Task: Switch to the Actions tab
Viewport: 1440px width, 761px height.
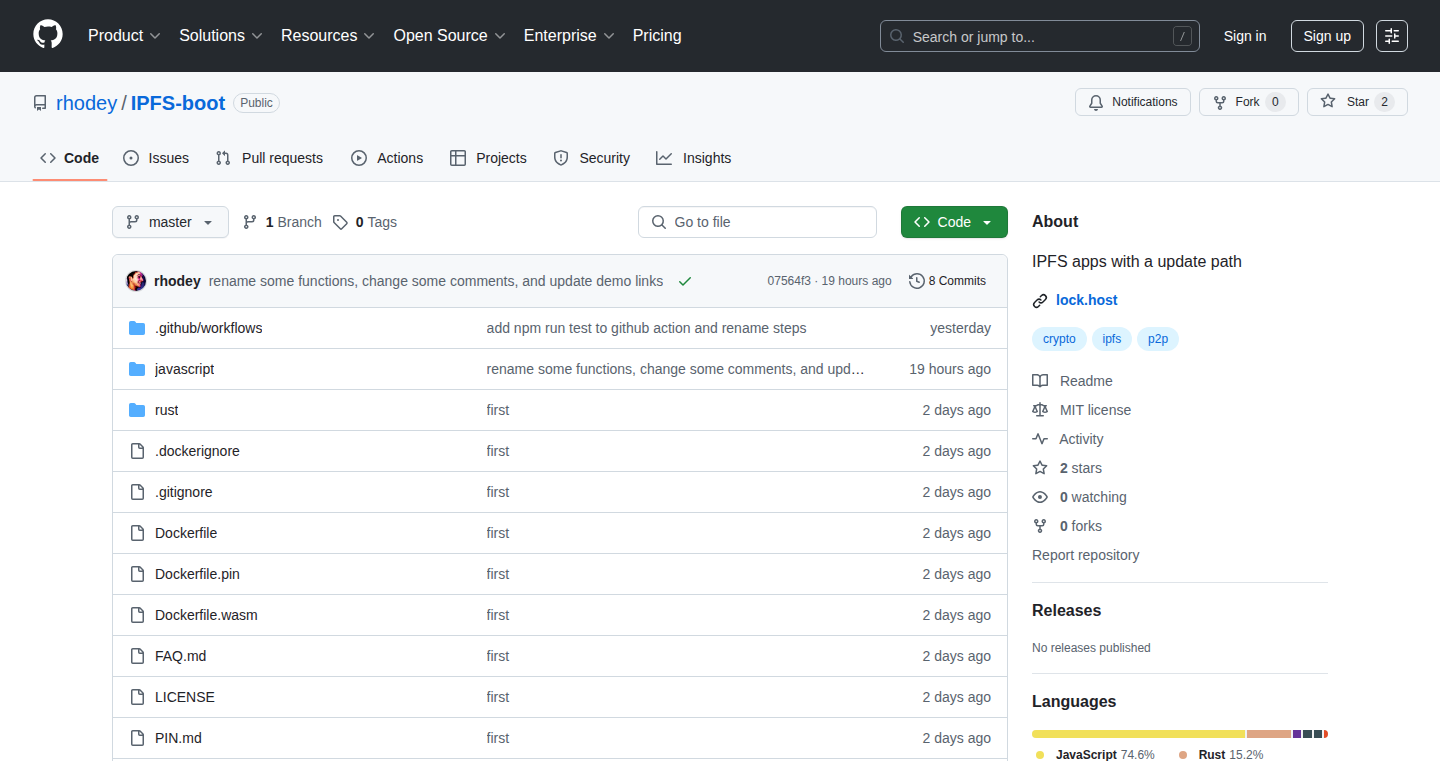Action: [x=387, y=158]
